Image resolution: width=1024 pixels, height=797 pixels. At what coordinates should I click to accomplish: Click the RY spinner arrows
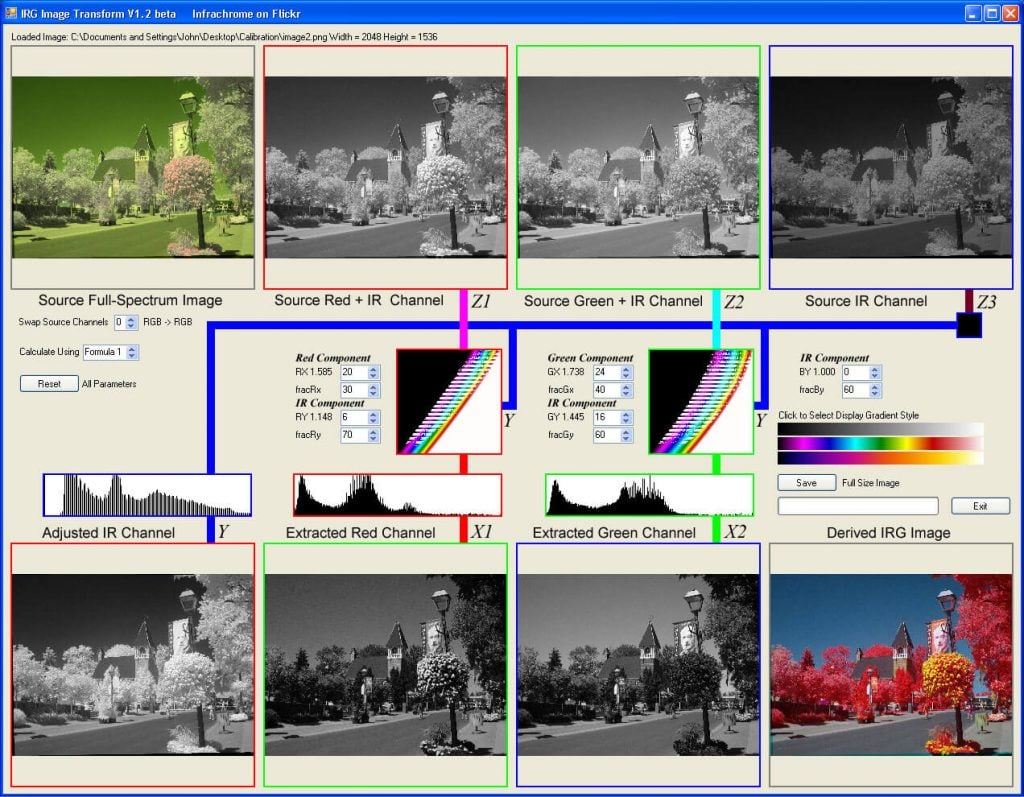coord(374,417)
